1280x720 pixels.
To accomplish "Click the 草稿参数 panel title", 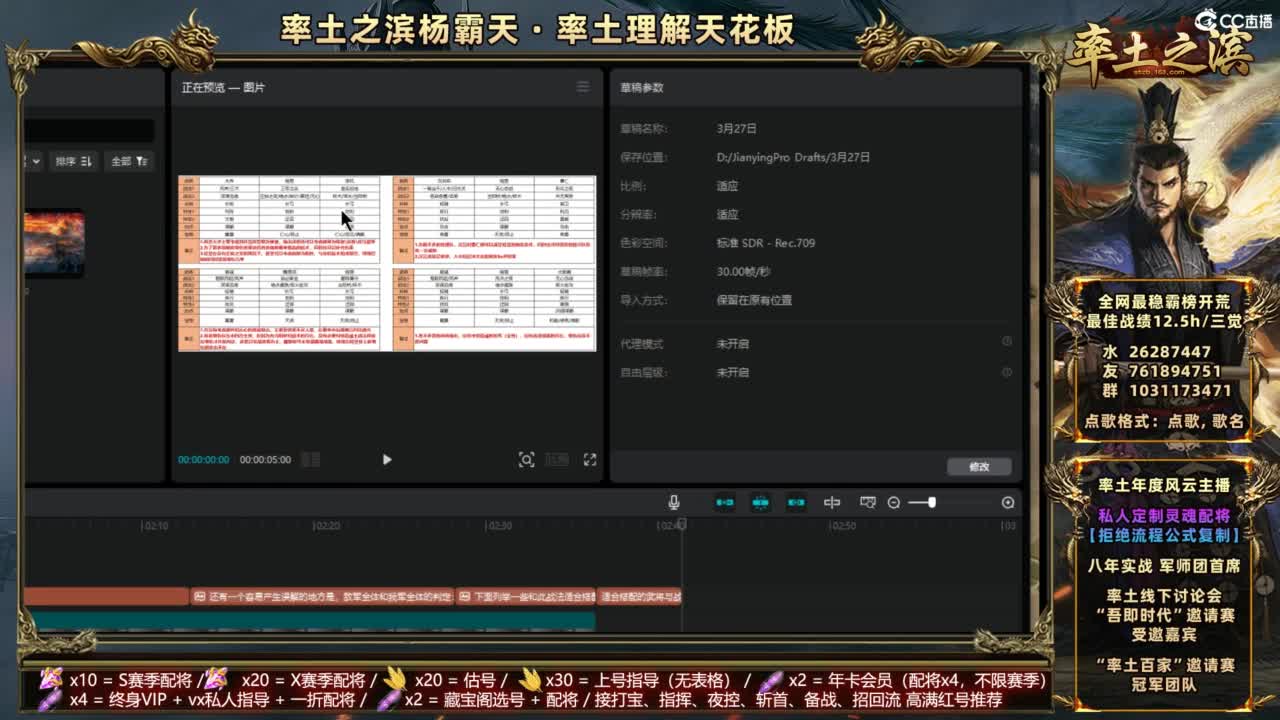I will pos(642,87).
